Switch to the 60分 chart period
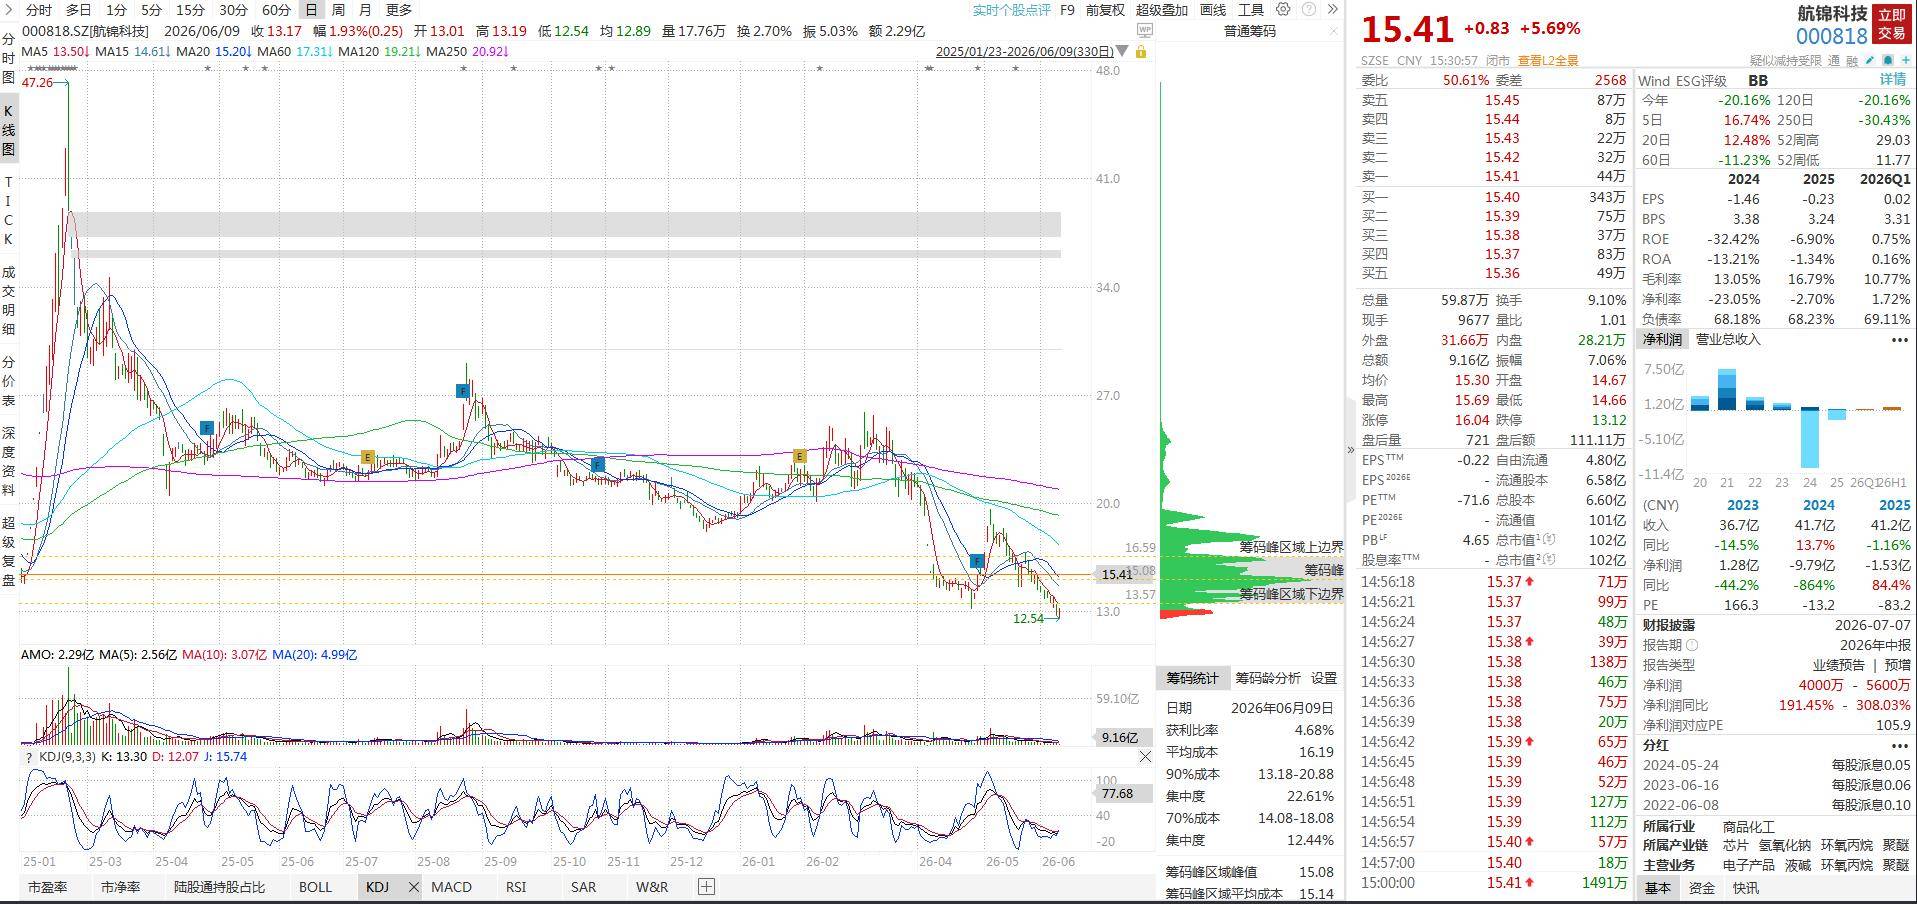The width and height of the screenshot is (1917, 904). coord(276,9)
